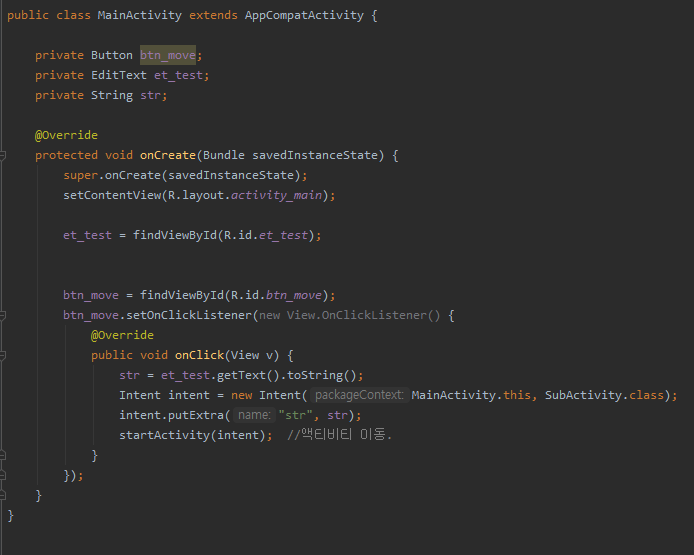This screenshot has width=694, height=555.
Task: Click the 'name:' parameter hint
Action: [x=254, y=416]
